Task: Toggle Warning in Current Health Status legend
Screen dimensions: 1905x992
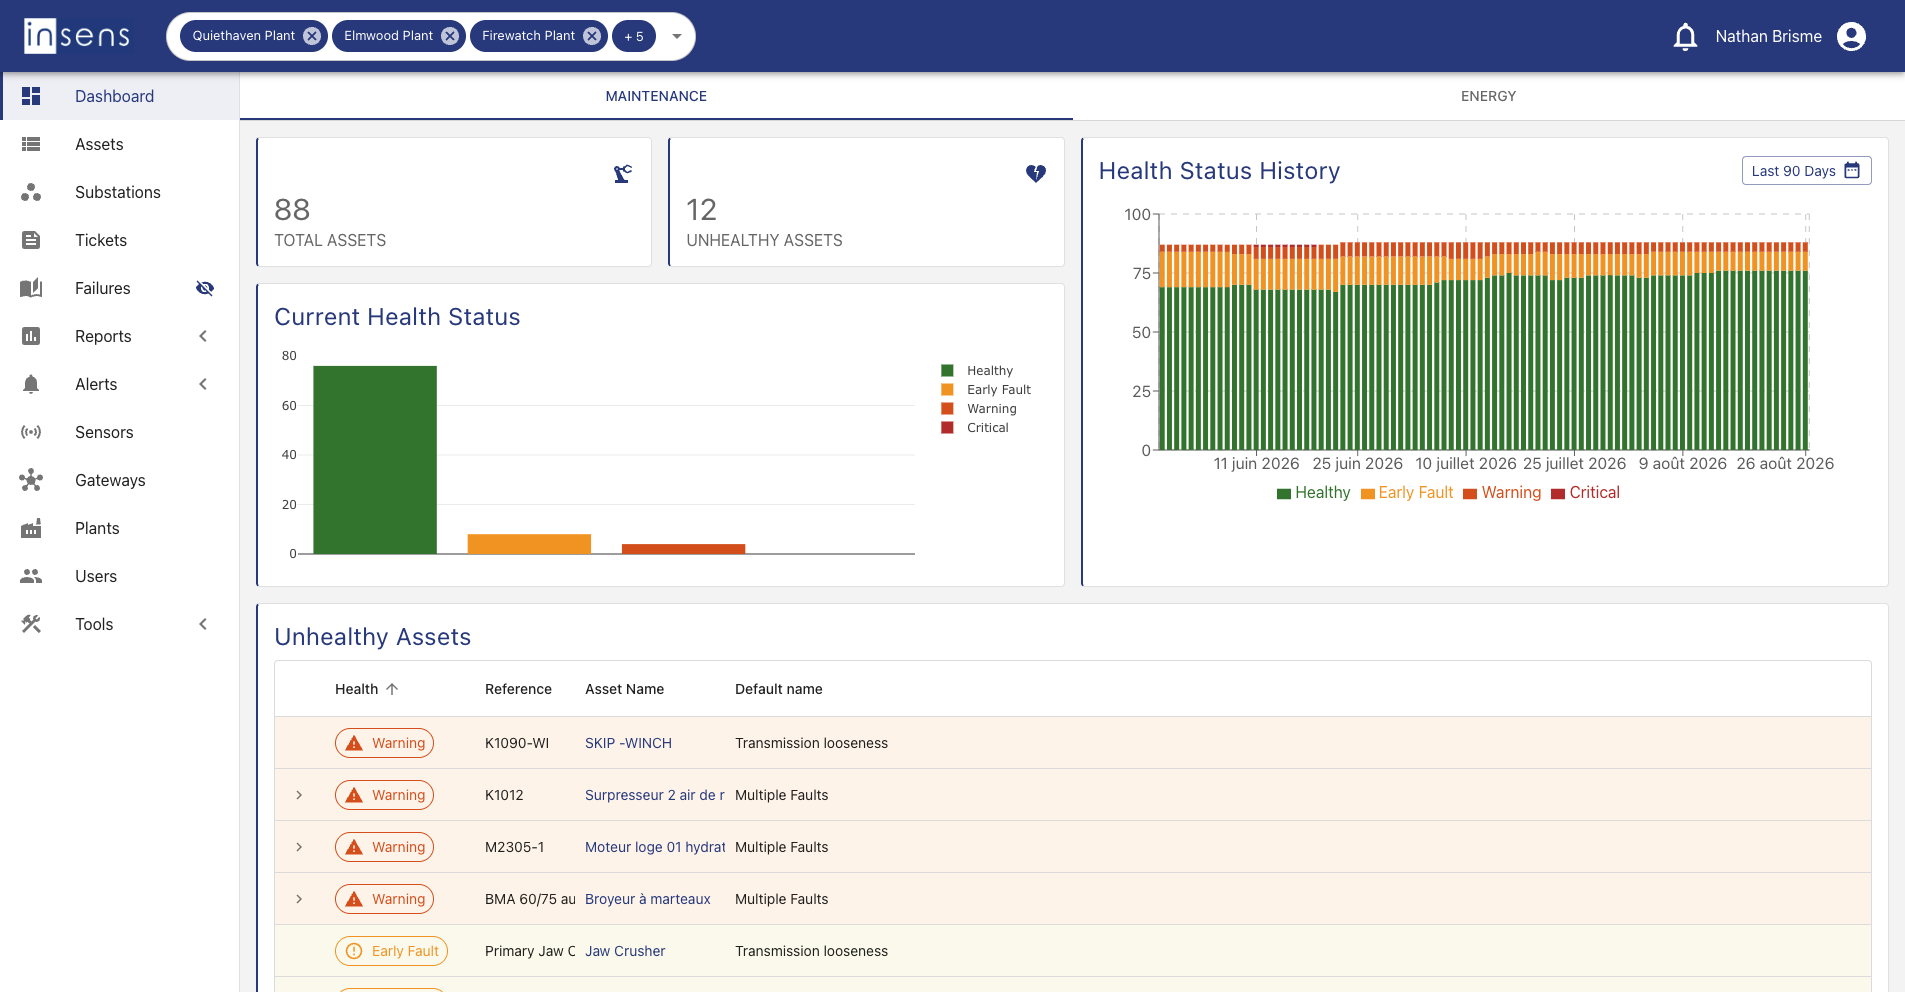Action: 979,409
